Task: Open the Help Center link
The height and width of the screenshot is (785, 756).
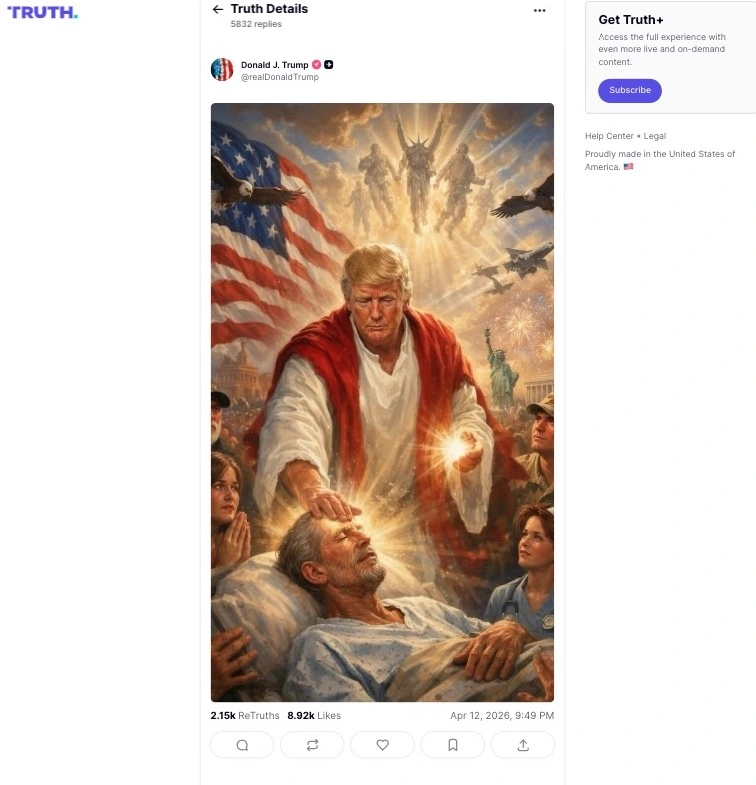Action: click(x=609, y=136)
